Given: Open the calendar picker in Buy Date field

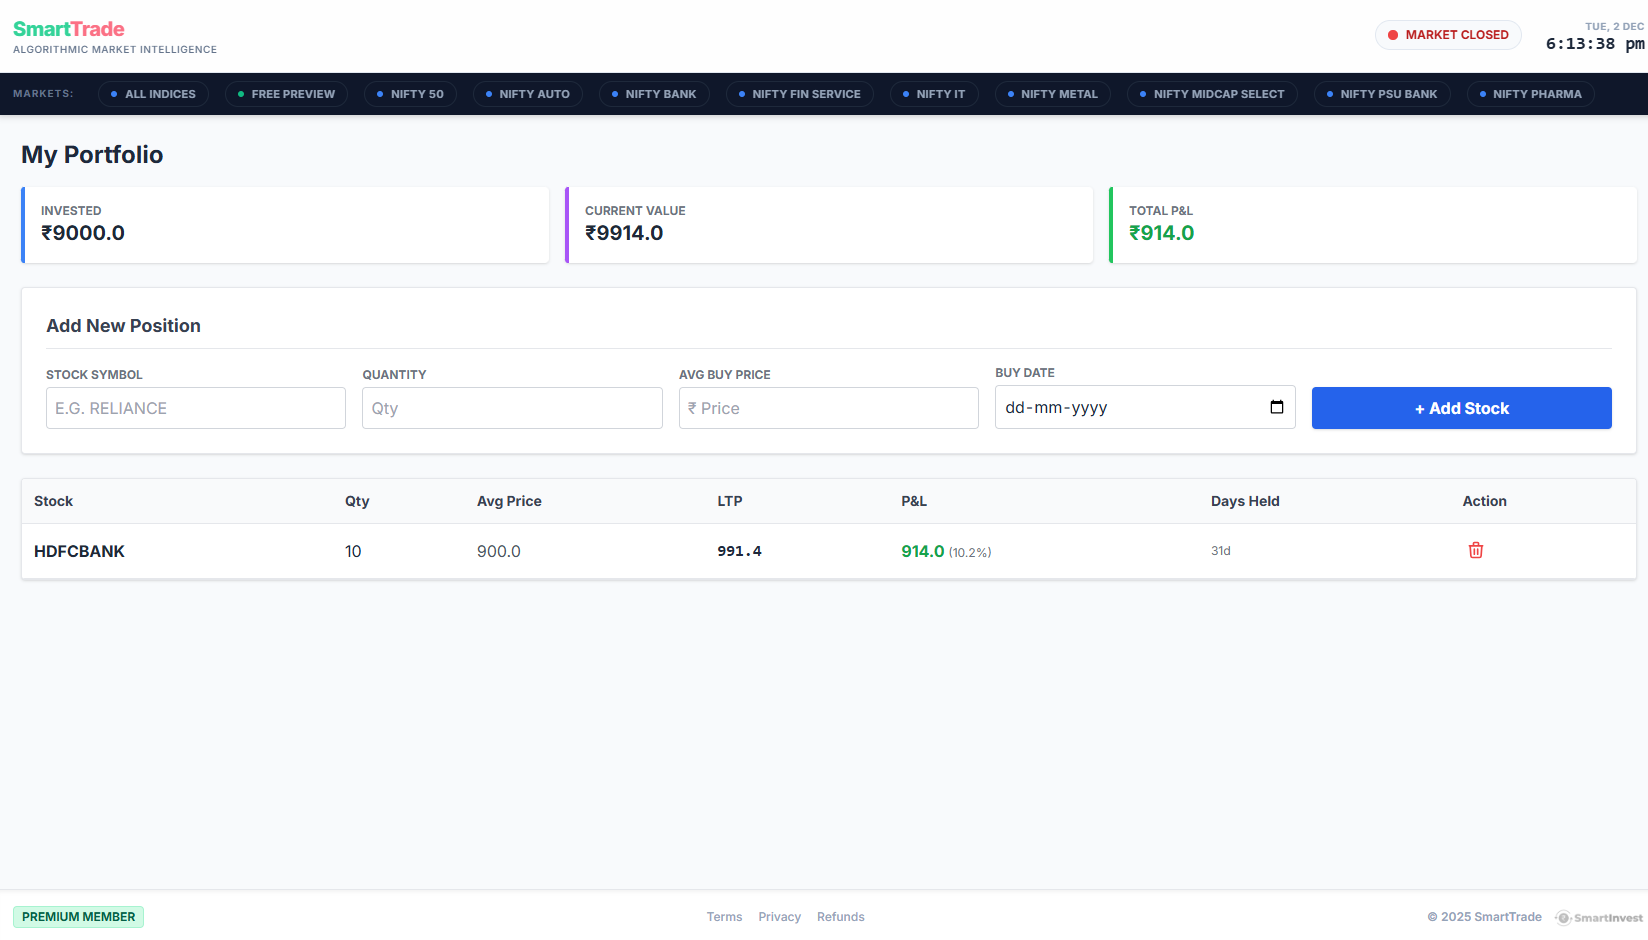Looking at the screenshot, I should 1276,407.
